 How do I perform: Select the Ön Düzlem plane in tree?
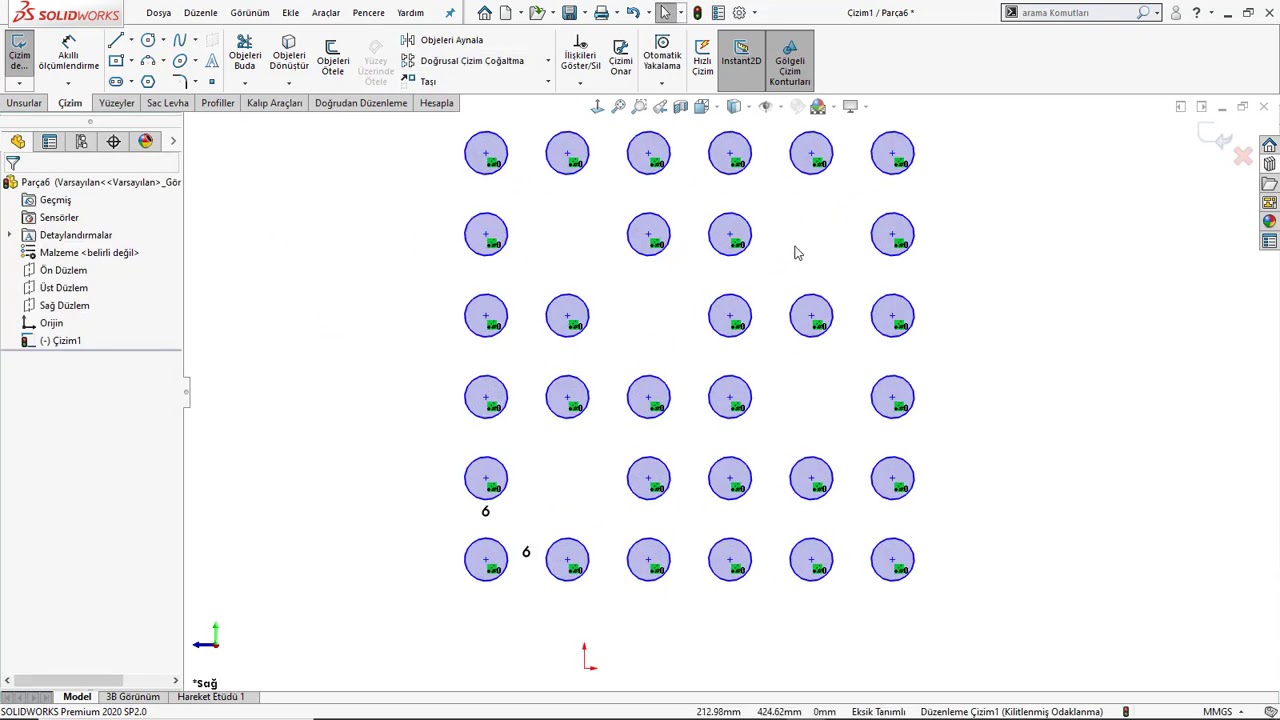point(63,270)
